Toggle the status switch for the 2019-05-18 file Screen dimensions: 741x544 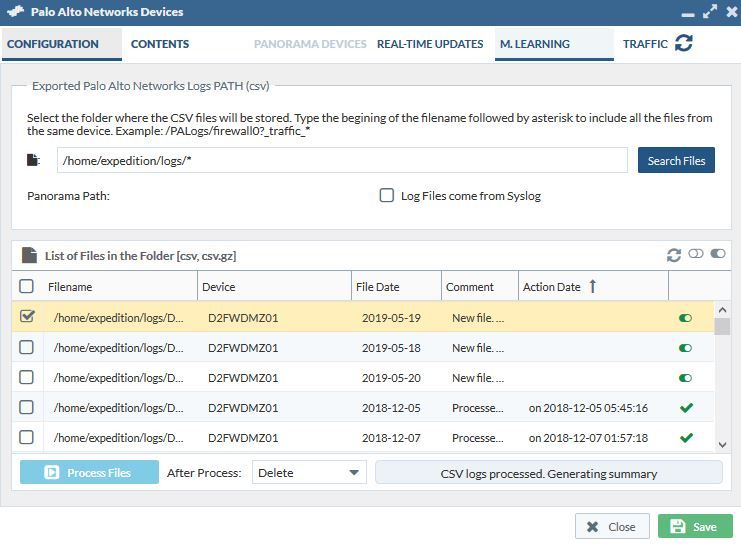(685, 348)
